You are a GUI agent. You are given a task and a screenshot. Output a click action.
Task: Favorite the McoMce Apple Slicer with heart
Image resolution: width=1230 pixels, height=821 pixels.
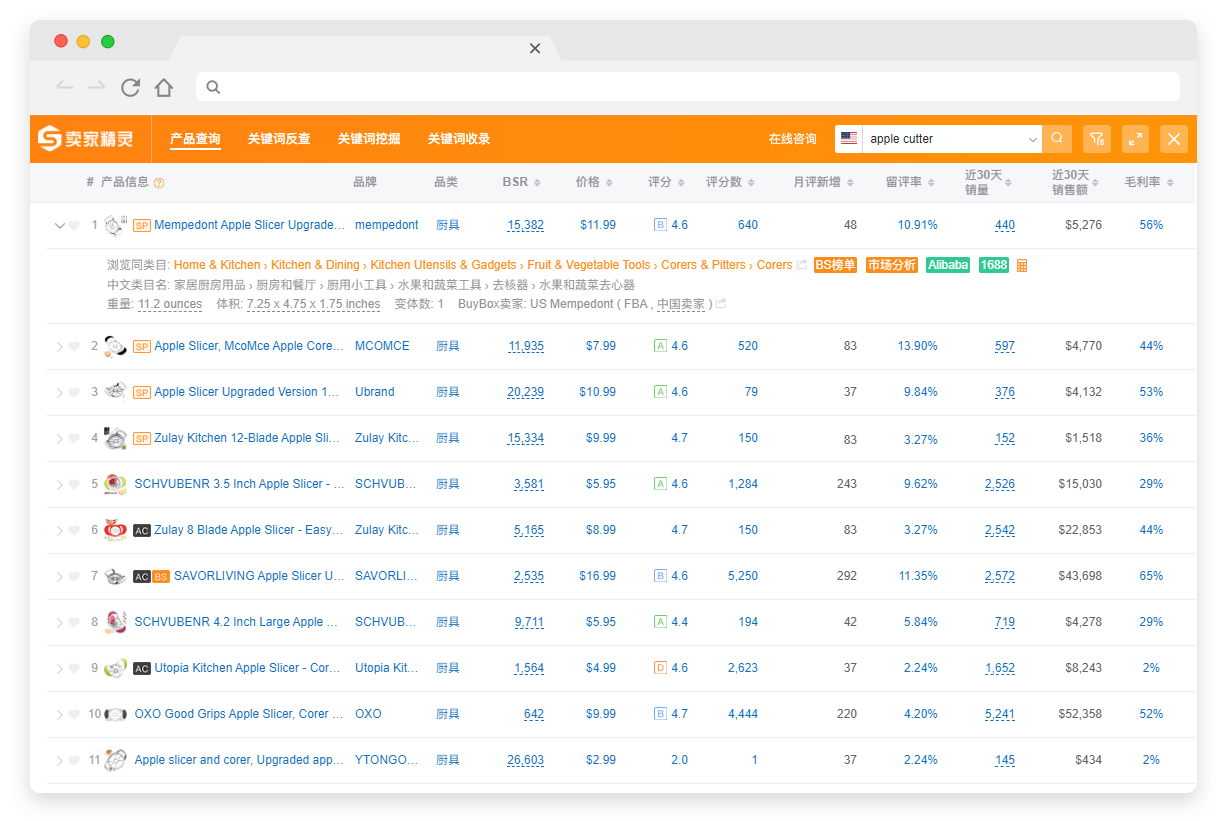click(x=74, y=346)
